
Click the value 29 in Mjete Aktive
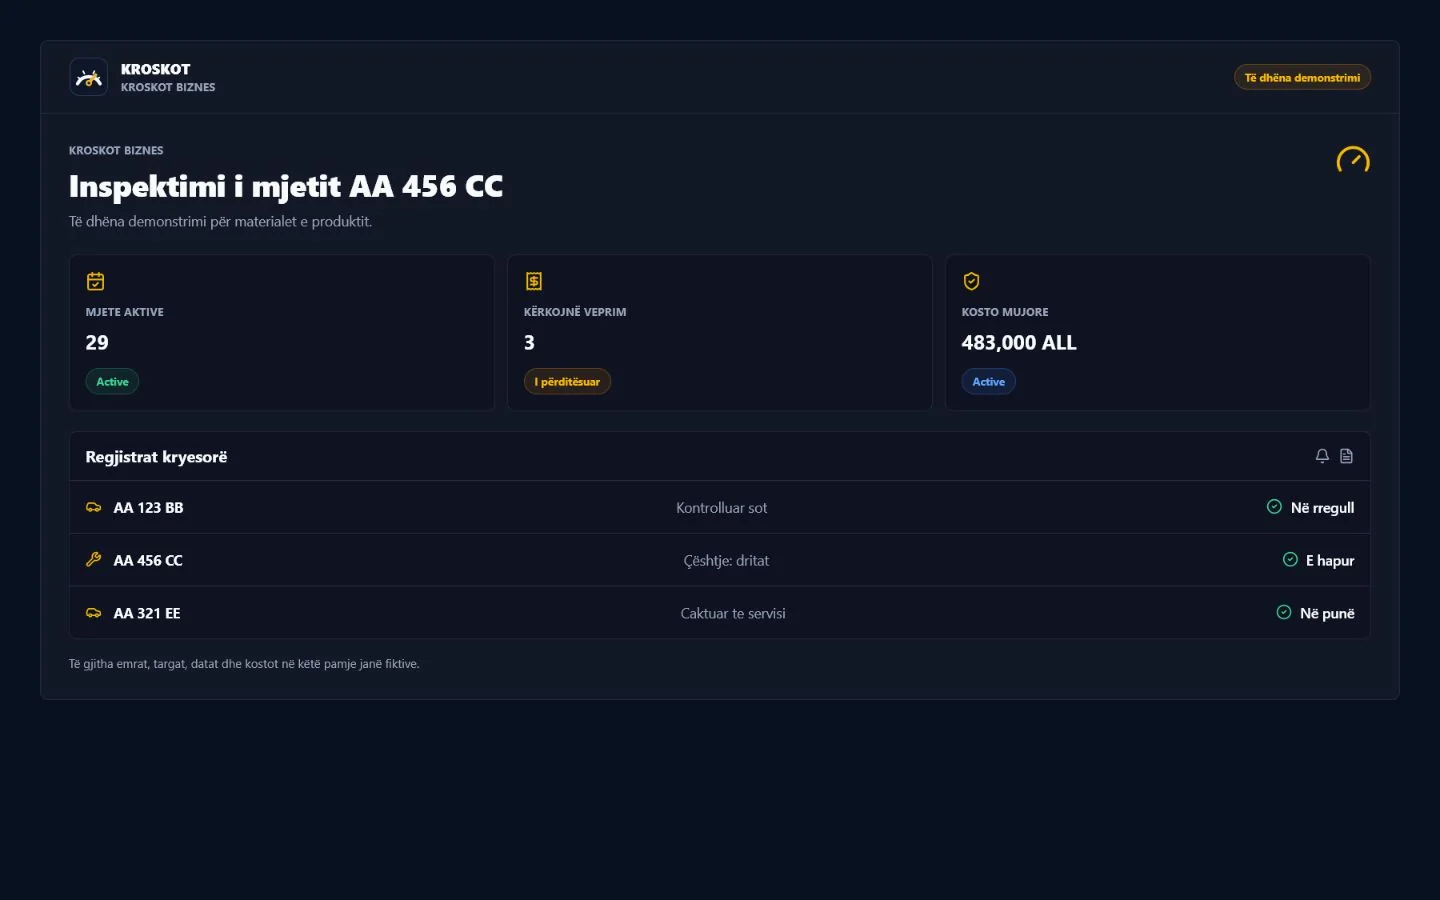click(x=97, y=342)
